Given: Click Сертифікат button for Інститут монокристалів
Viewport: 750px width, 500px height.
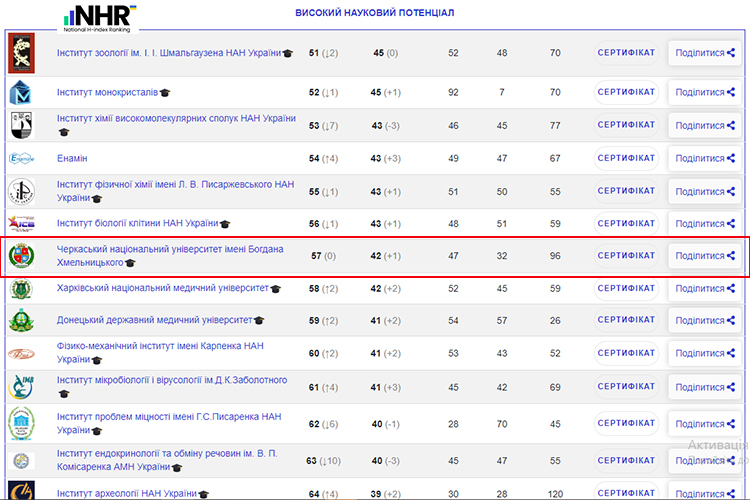Looking at the screenshot, I should [x=626, y=93].
